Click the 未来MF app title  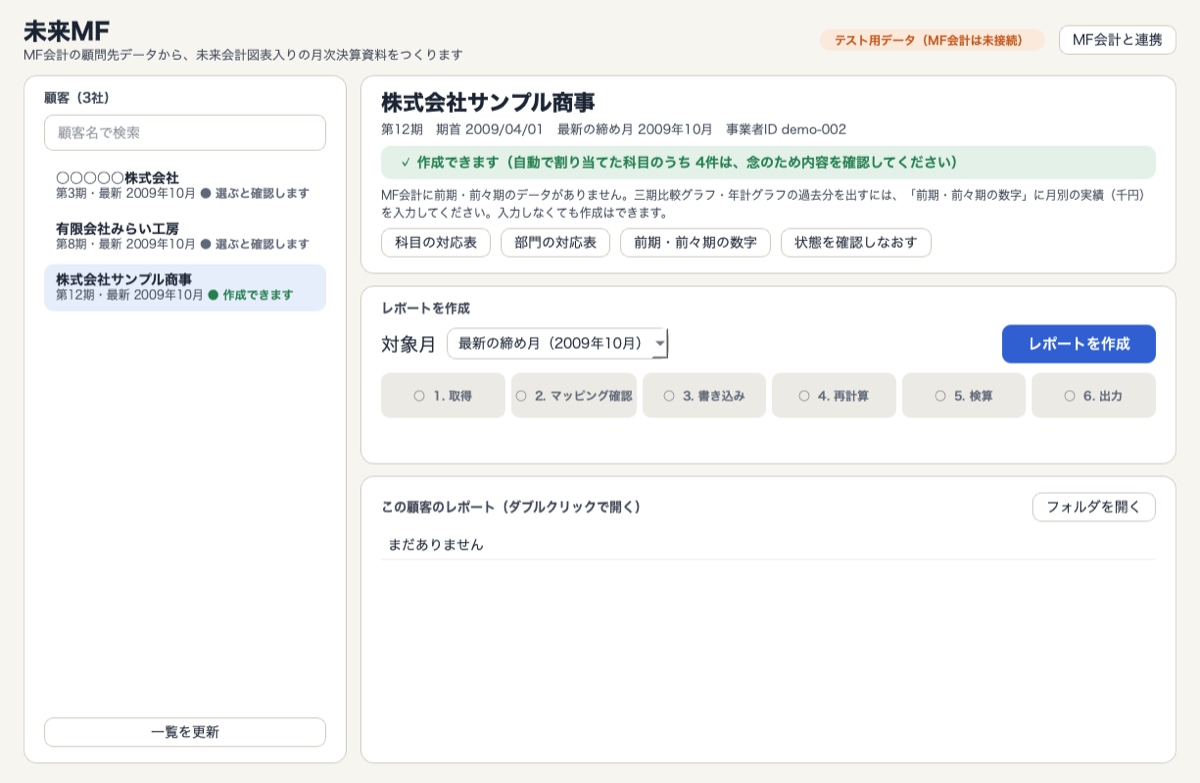click(67, 31)
